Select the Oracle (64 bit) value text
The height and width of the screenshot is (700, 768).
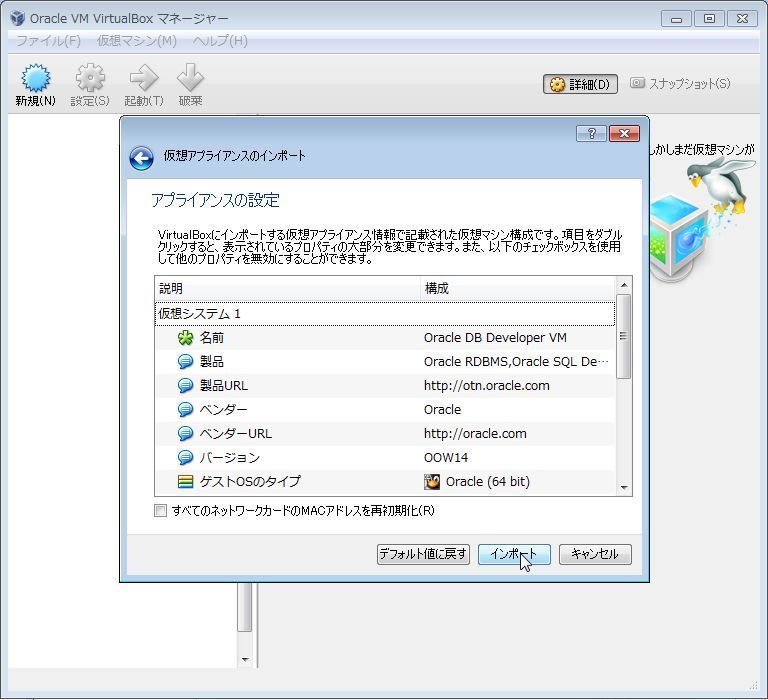[488, 482]
